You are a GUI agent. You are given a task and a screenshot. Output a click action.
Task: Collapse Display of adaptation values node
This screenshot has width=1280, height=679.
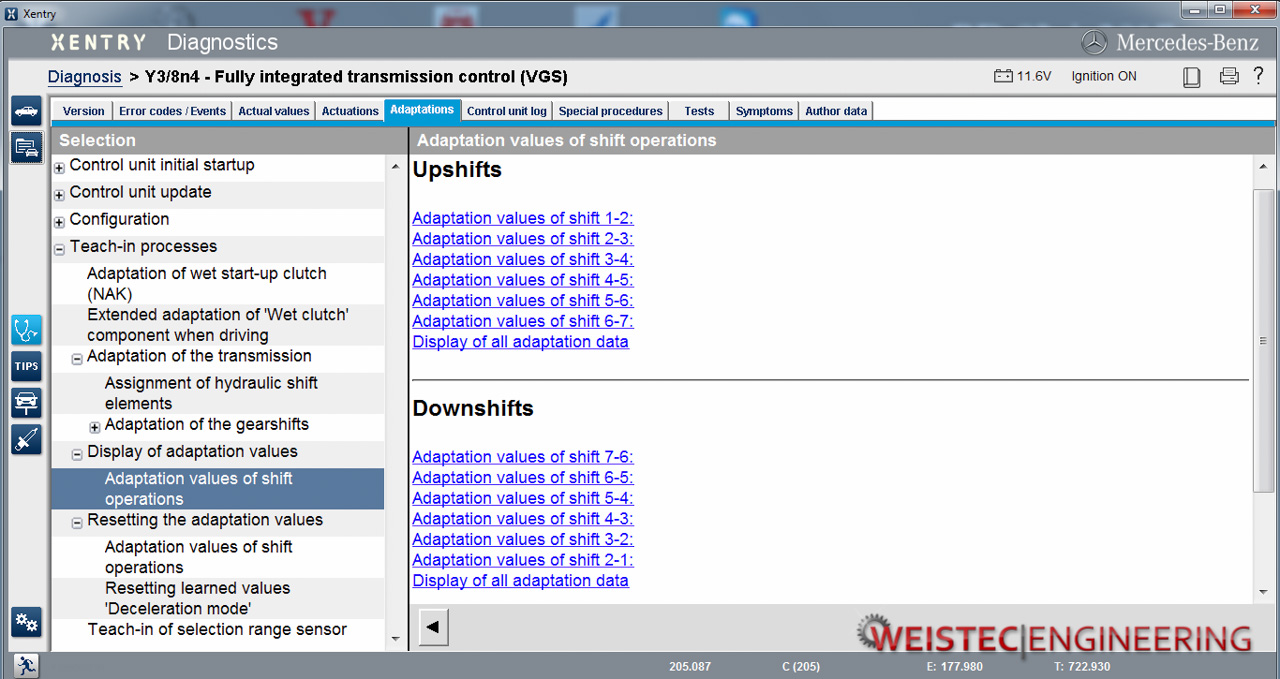click(77, 454)
